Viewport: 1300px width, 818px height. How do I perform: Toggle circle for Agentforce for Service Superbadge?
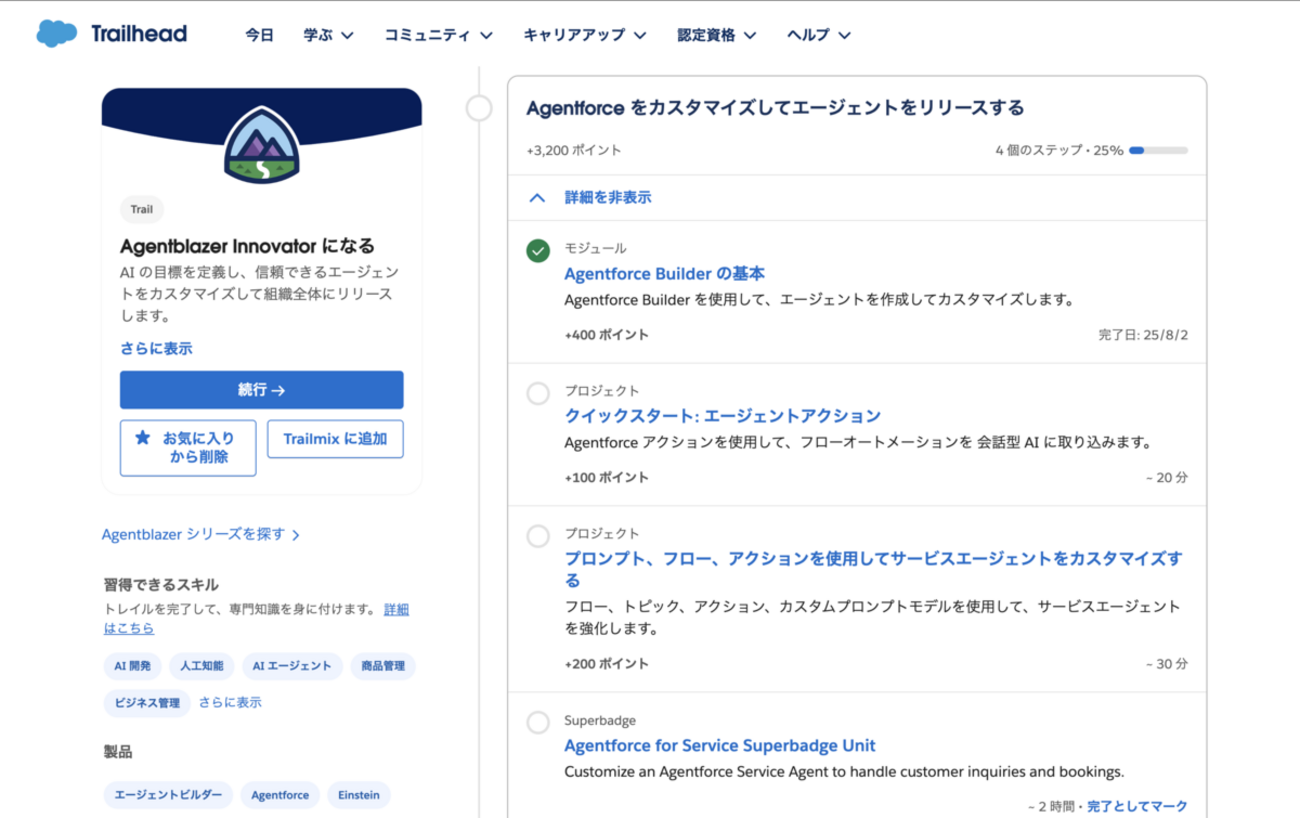538,722
